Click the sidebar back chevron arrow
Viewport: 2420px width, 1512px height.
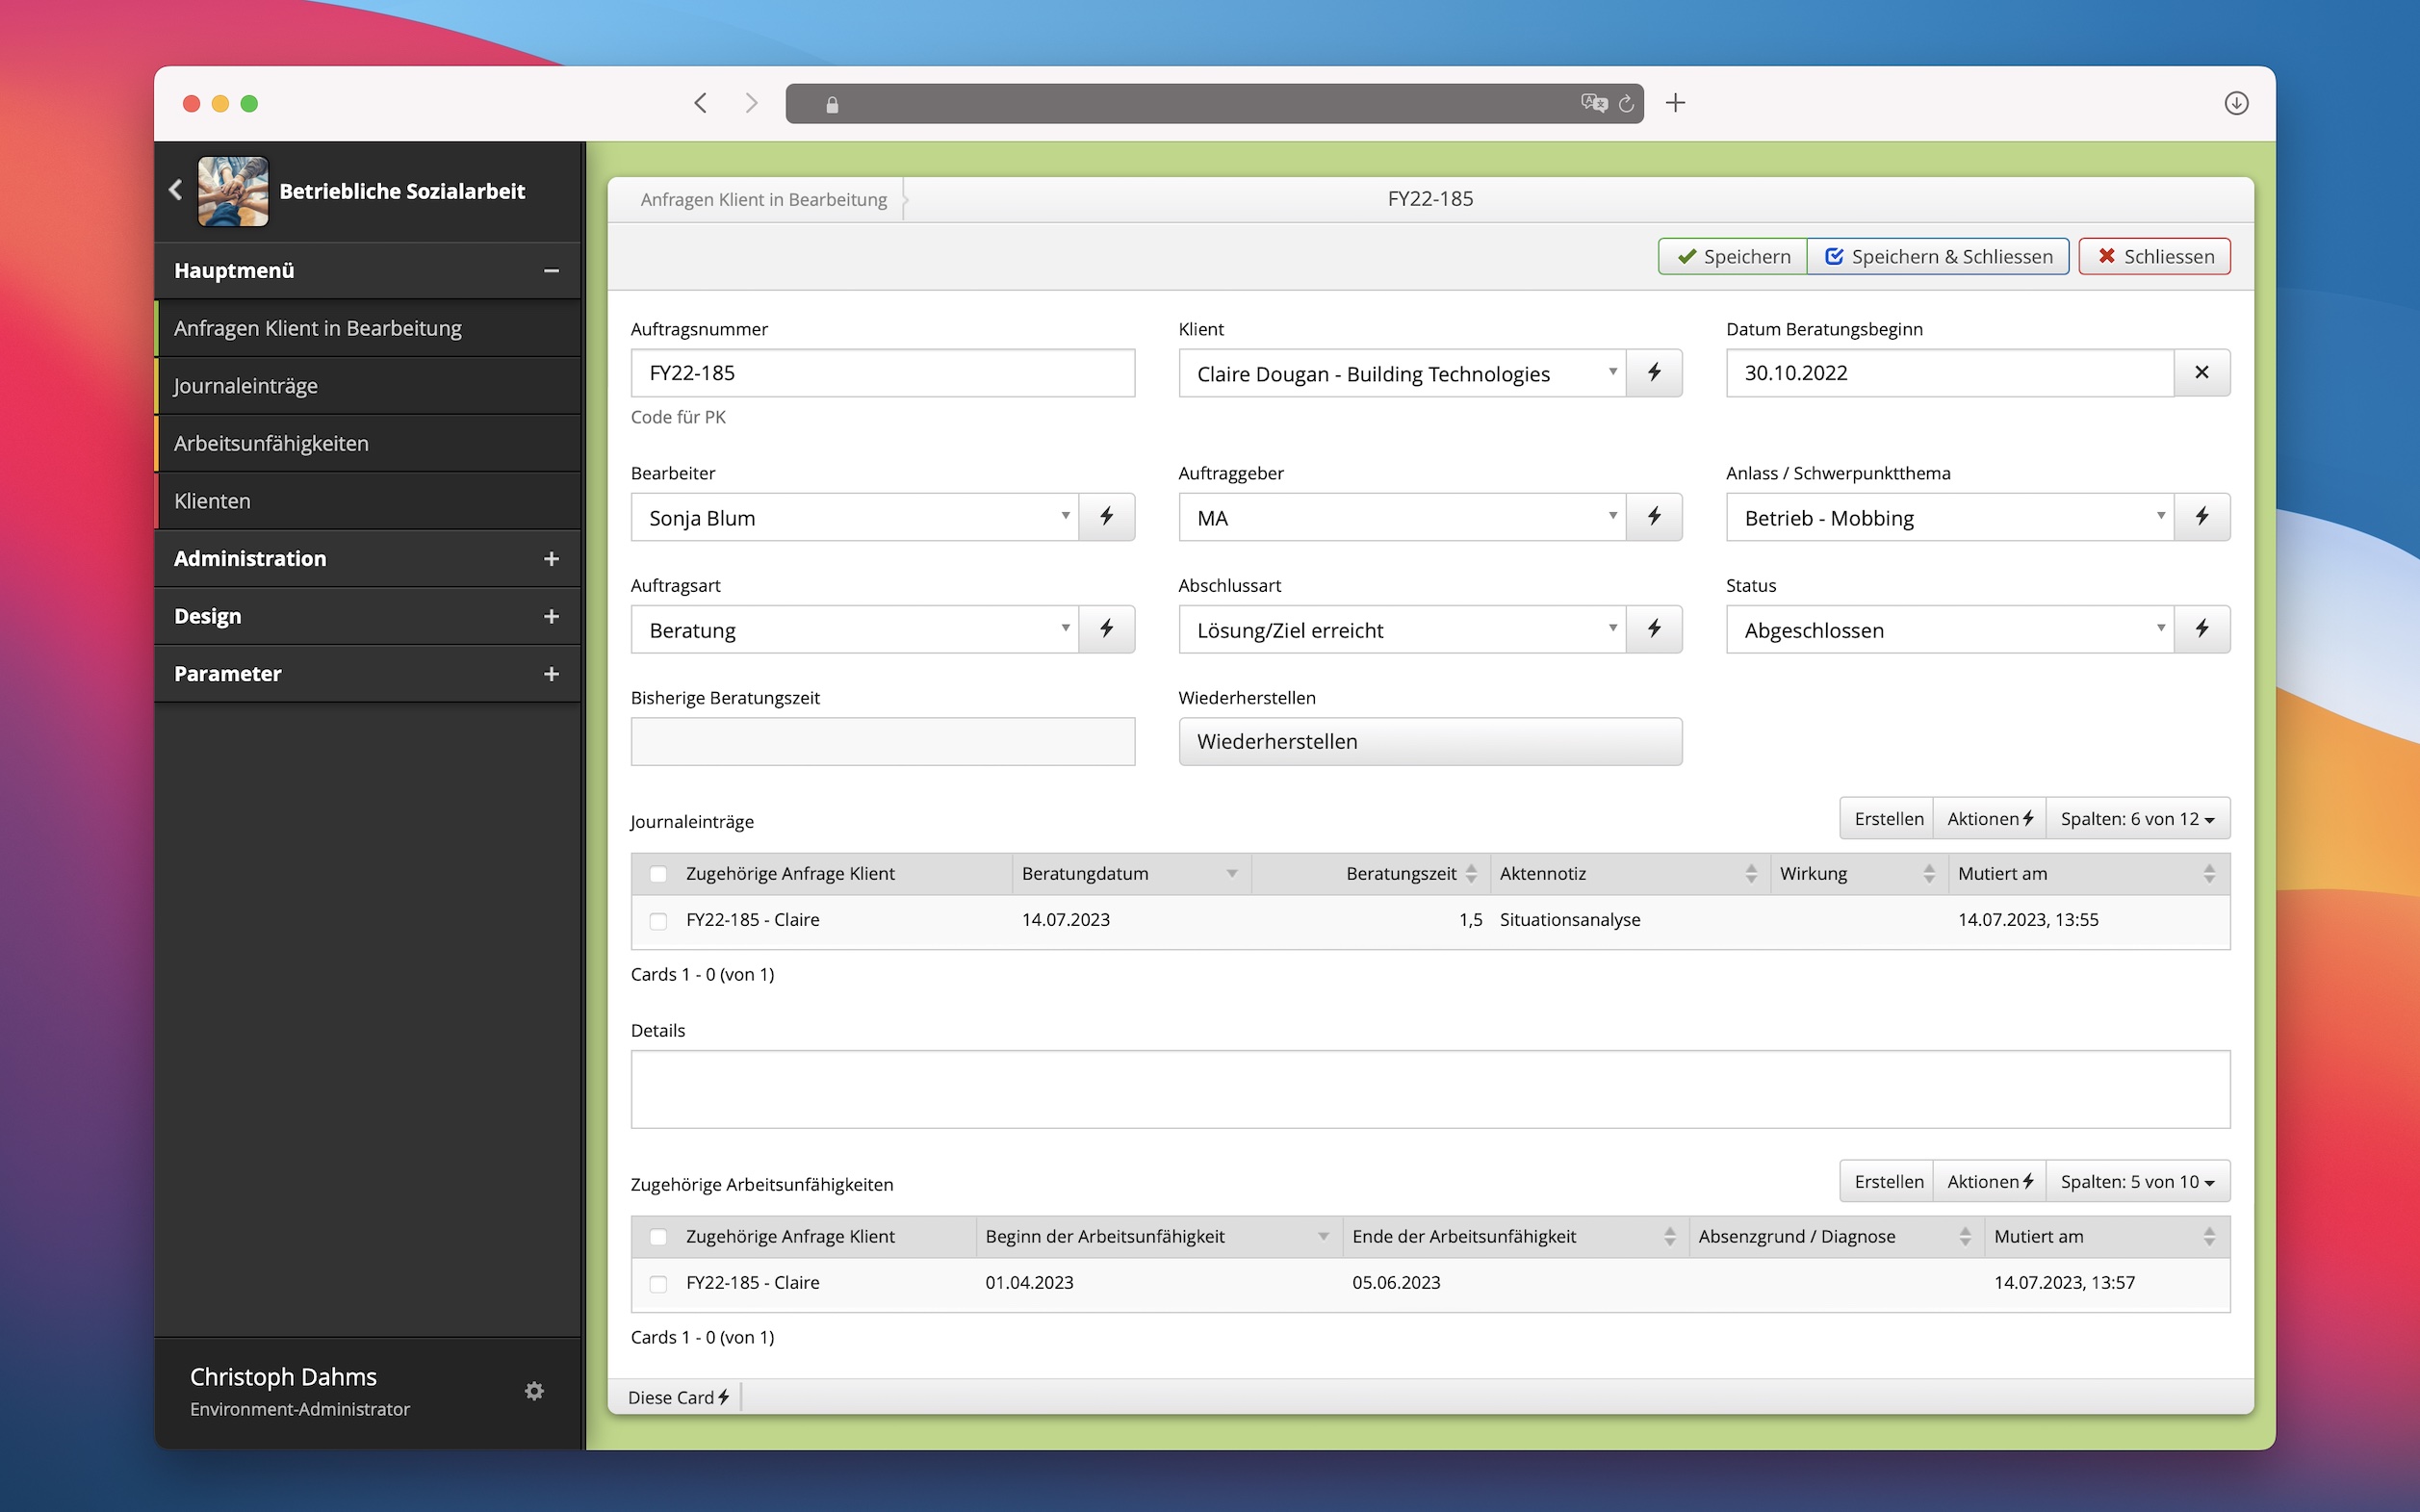pos(176,190)
